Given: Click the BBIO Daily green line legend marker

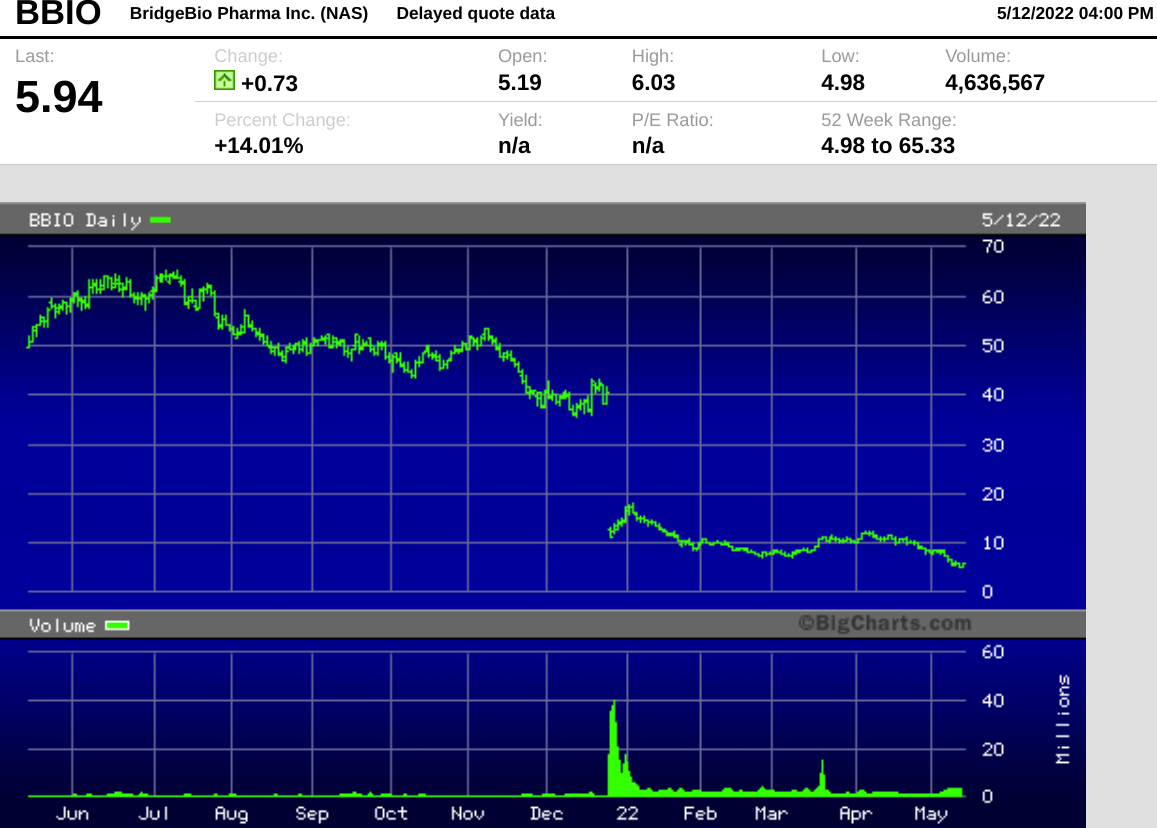Looking at the screenshot, I should (x=160, y=219).
